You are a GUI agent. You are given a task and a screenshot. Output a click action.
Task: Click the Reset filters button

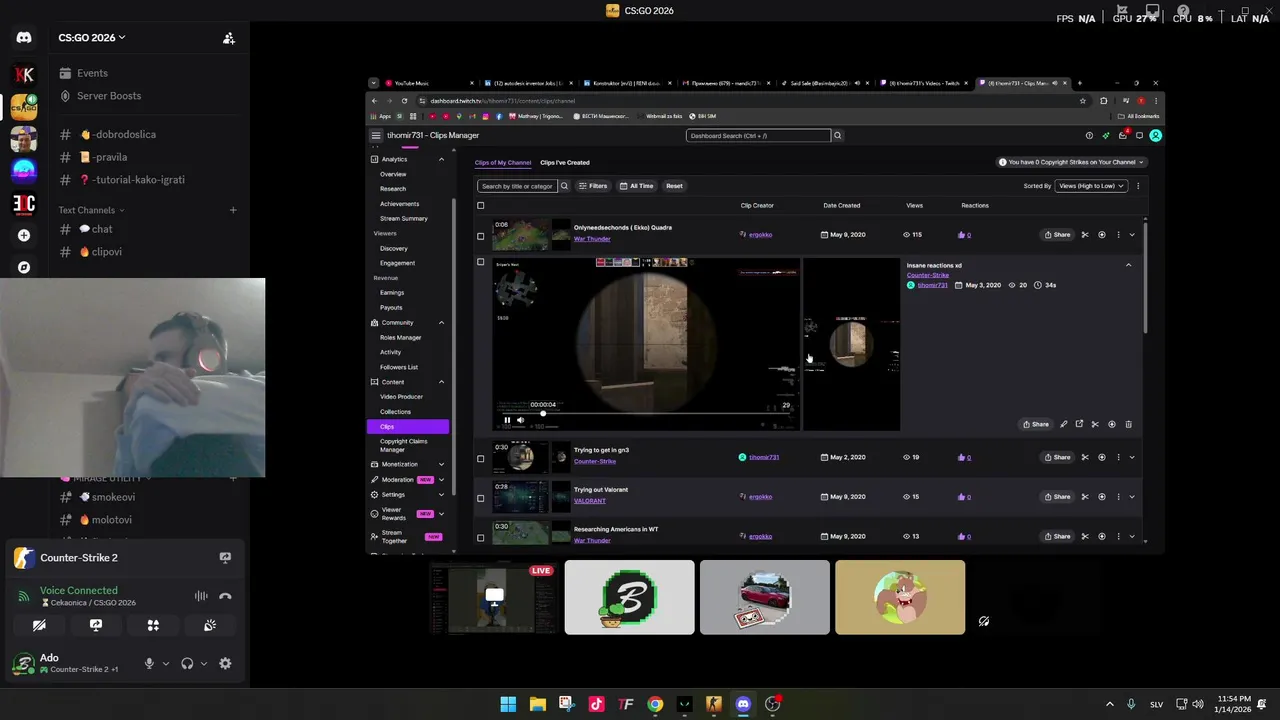(675, 186)
